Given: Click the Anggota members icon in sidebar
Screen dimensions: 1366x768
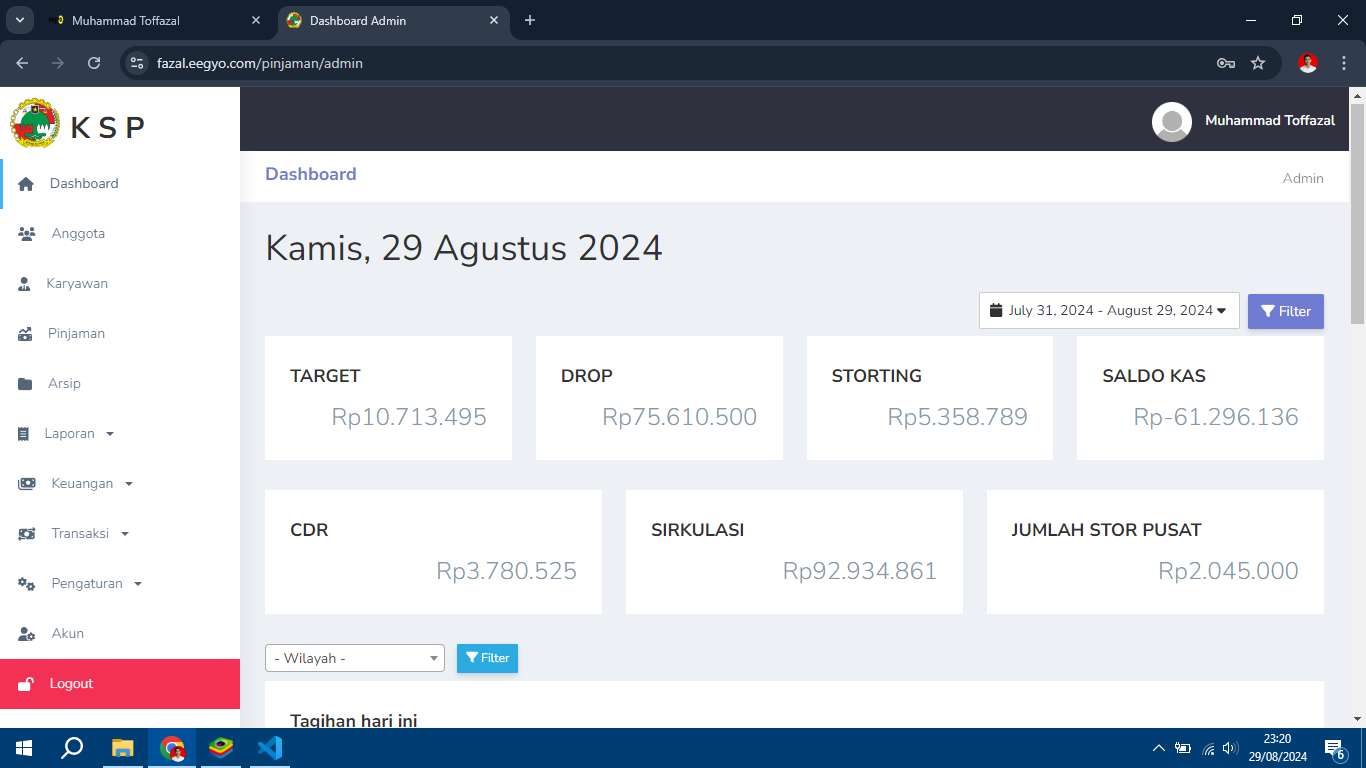Looking at the screenshot, I should coord(27,234).
